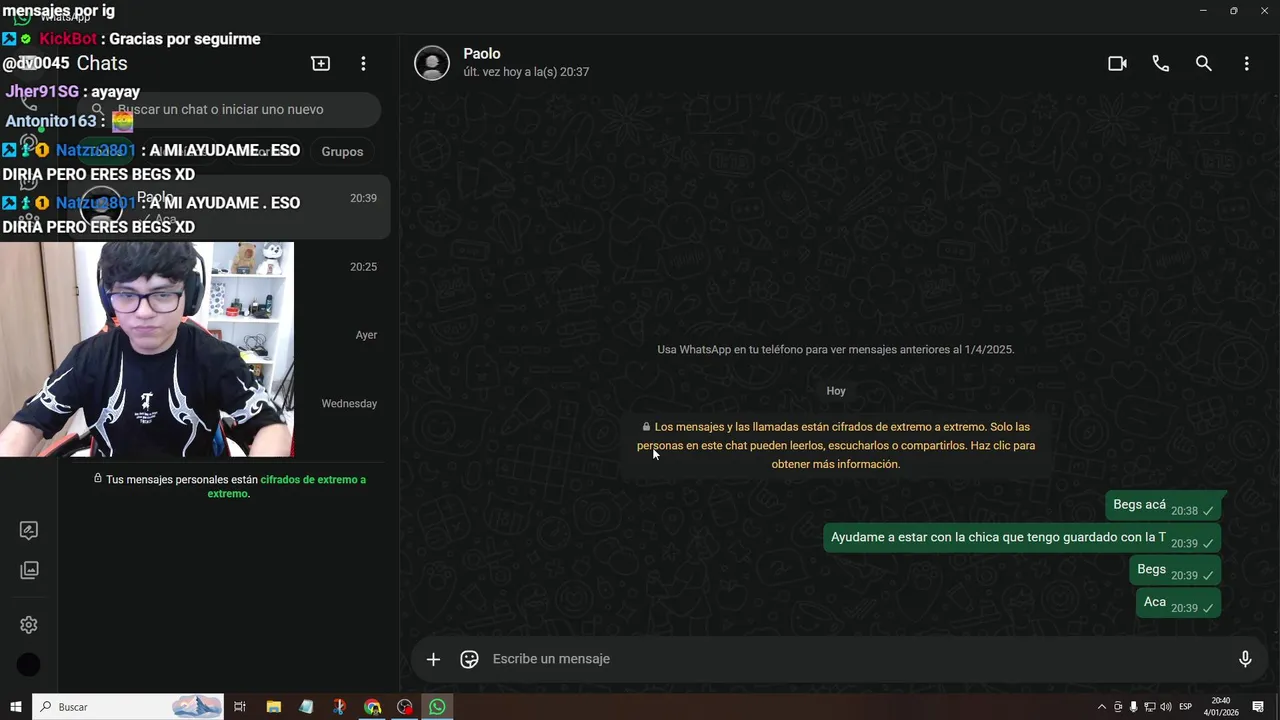Click the Windows taskbar Buscar search box

(x=128, y=707)
